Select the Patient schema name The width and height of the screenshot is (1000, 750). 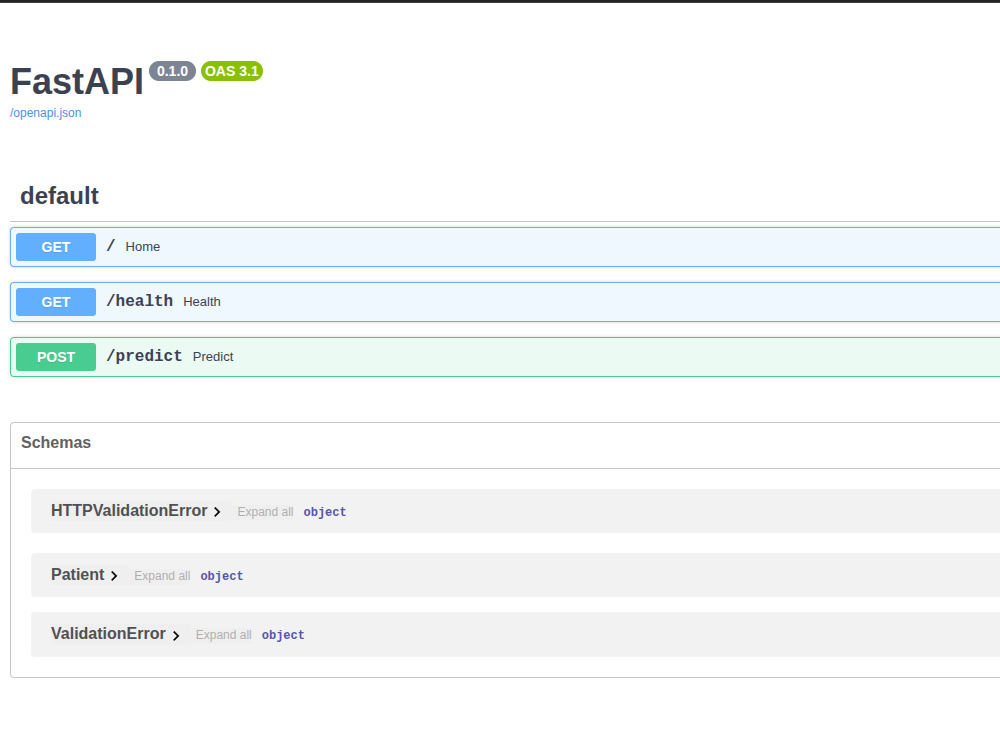(x=77, y=574)
